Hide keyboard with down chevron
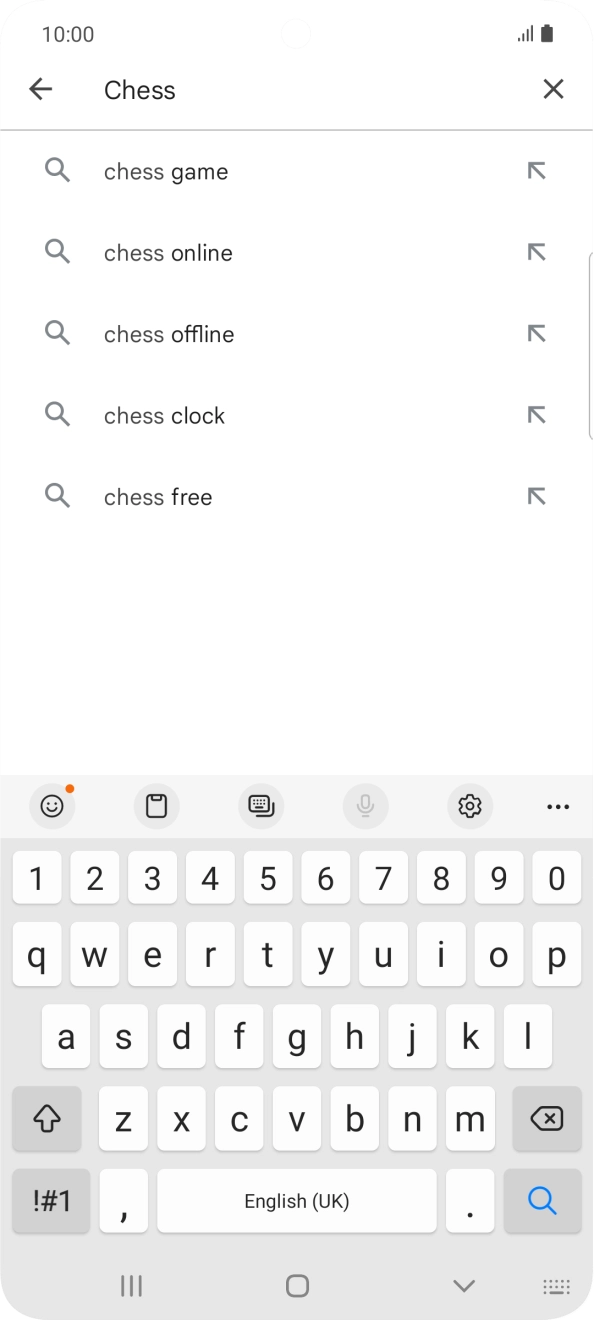Screen dimensions: 594x1320 [x=463, y=1286]
